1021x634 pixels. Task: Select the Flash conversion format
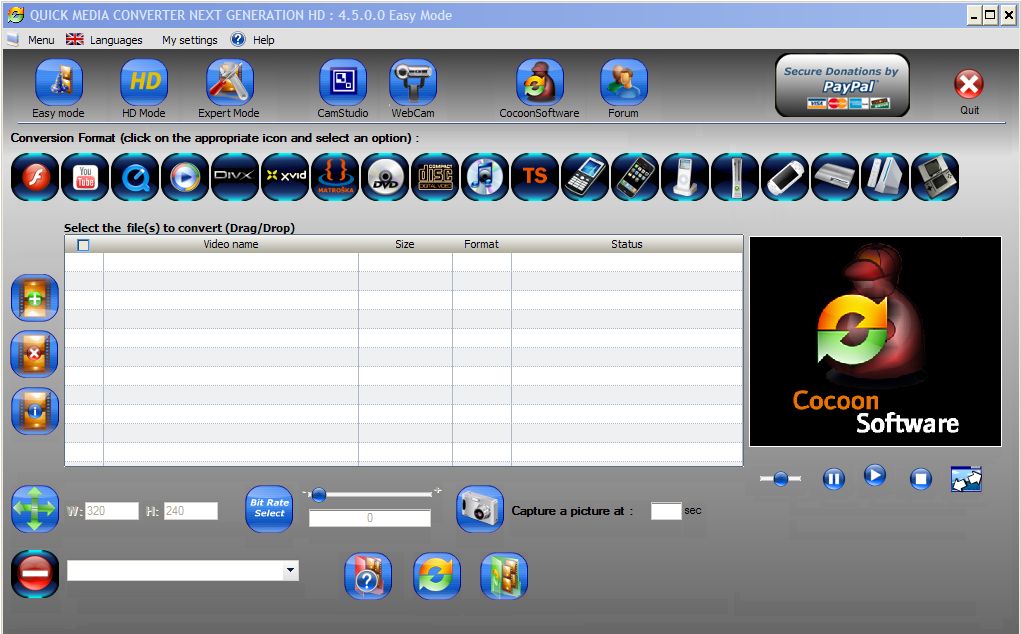[x=35, y=177]
